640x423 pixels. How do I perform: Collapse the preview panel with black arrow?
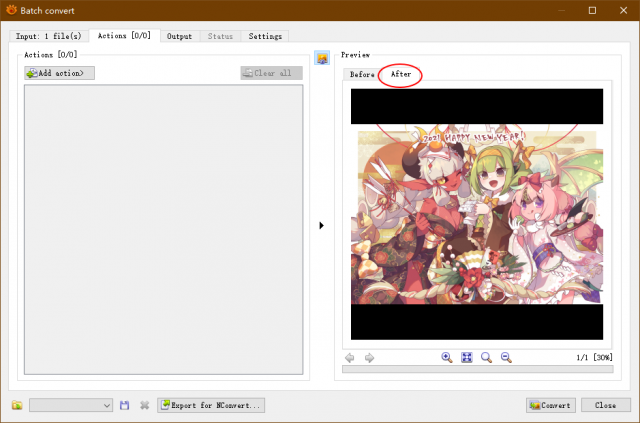[x=321, y=225]
